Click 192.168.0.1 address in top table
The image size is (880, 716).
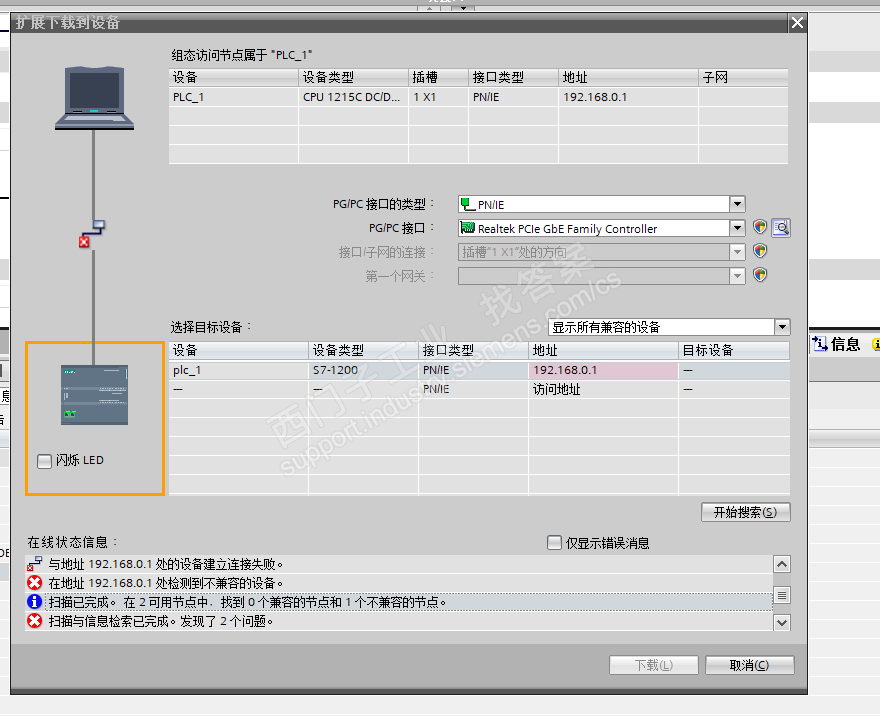[x=628, y=97]
